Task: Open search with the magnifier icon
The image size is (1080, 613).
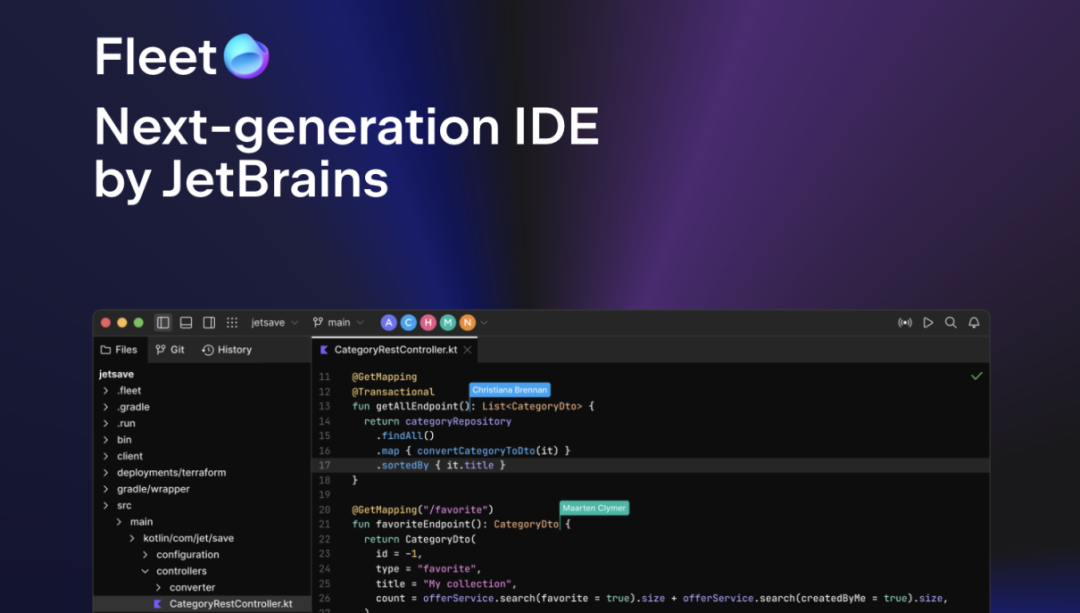Action: pos(951,322)
